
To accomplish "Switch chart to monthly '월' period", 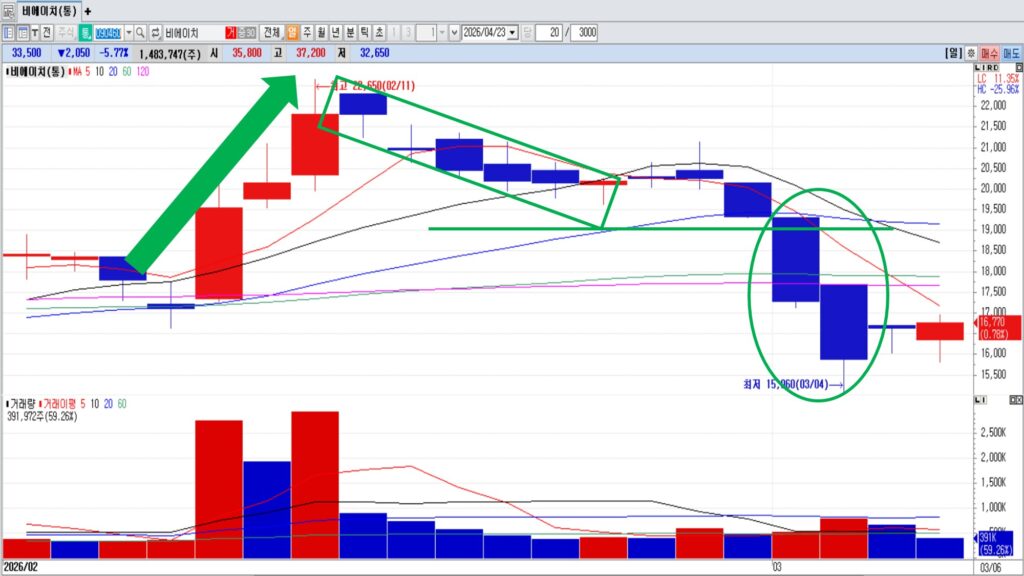I will 322,32.
